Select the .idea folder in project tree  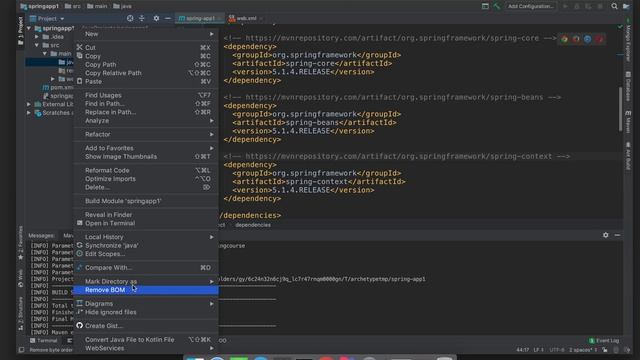click(53, 37)
